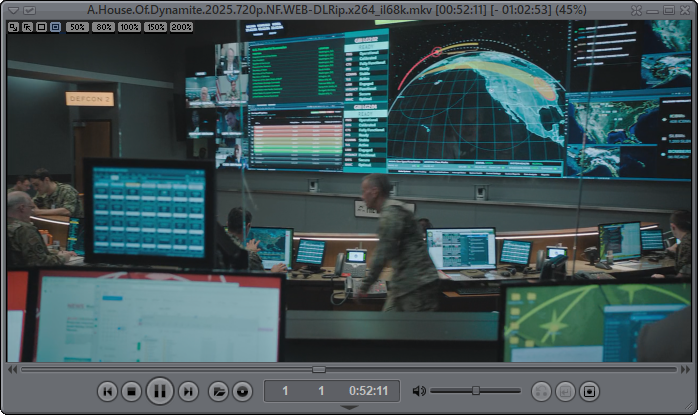Click the elapsed time display 0:52:11
Viewport: 698px width, 415px height.
click(x=368, y=391)
